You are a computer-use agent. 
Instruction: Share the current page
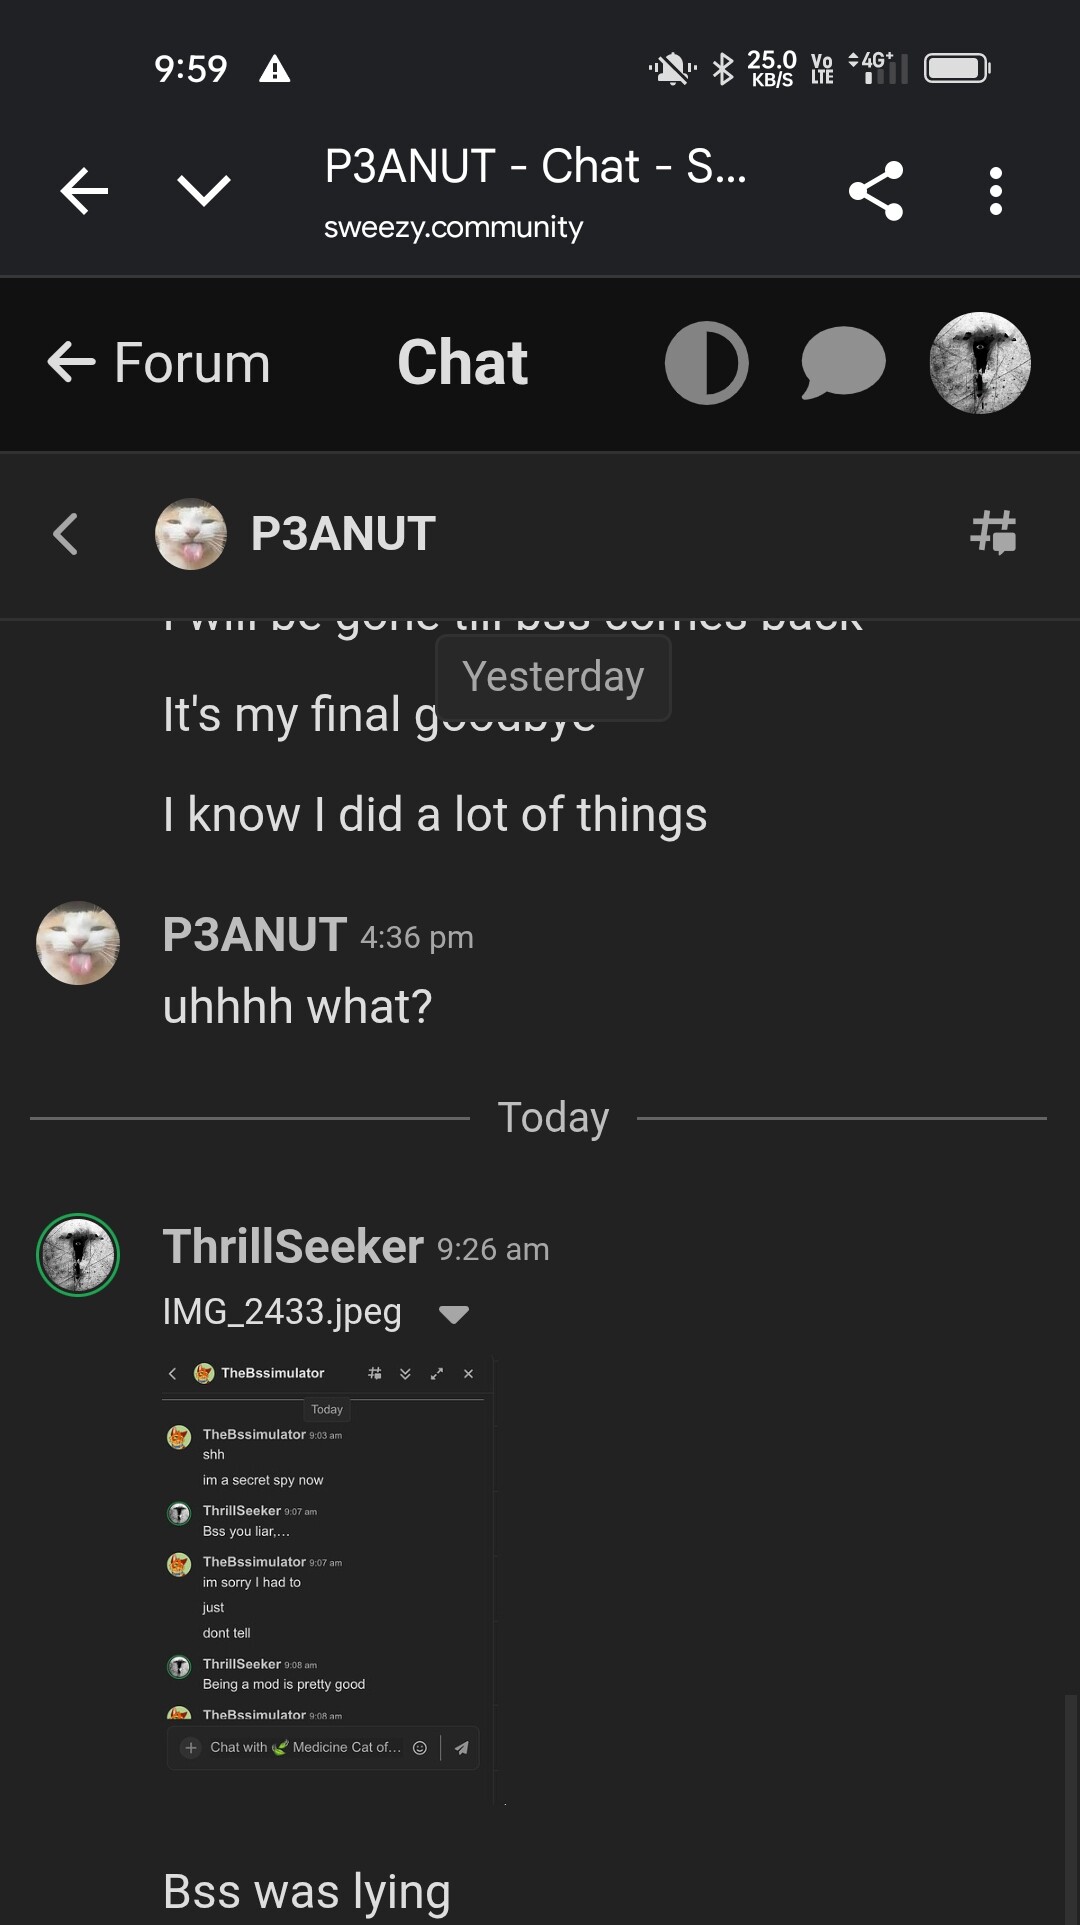[x=876, y=190]
